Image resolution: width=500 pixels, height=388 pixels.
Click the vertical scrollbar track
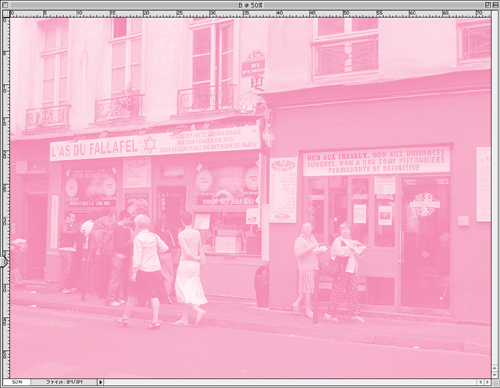[494, 187]
